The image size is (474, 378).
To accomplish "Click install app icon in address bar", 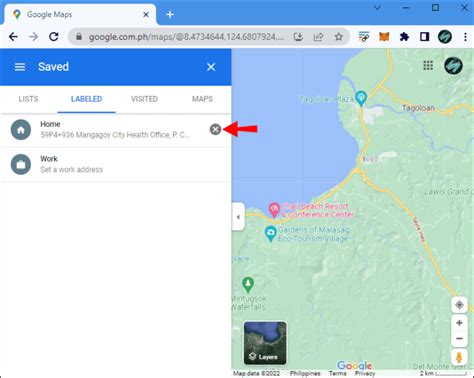I will 298,37.
